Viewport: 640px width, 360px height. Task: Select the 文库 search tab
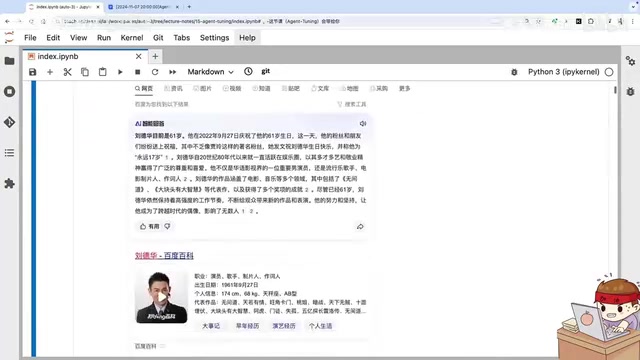click(320, 88)
